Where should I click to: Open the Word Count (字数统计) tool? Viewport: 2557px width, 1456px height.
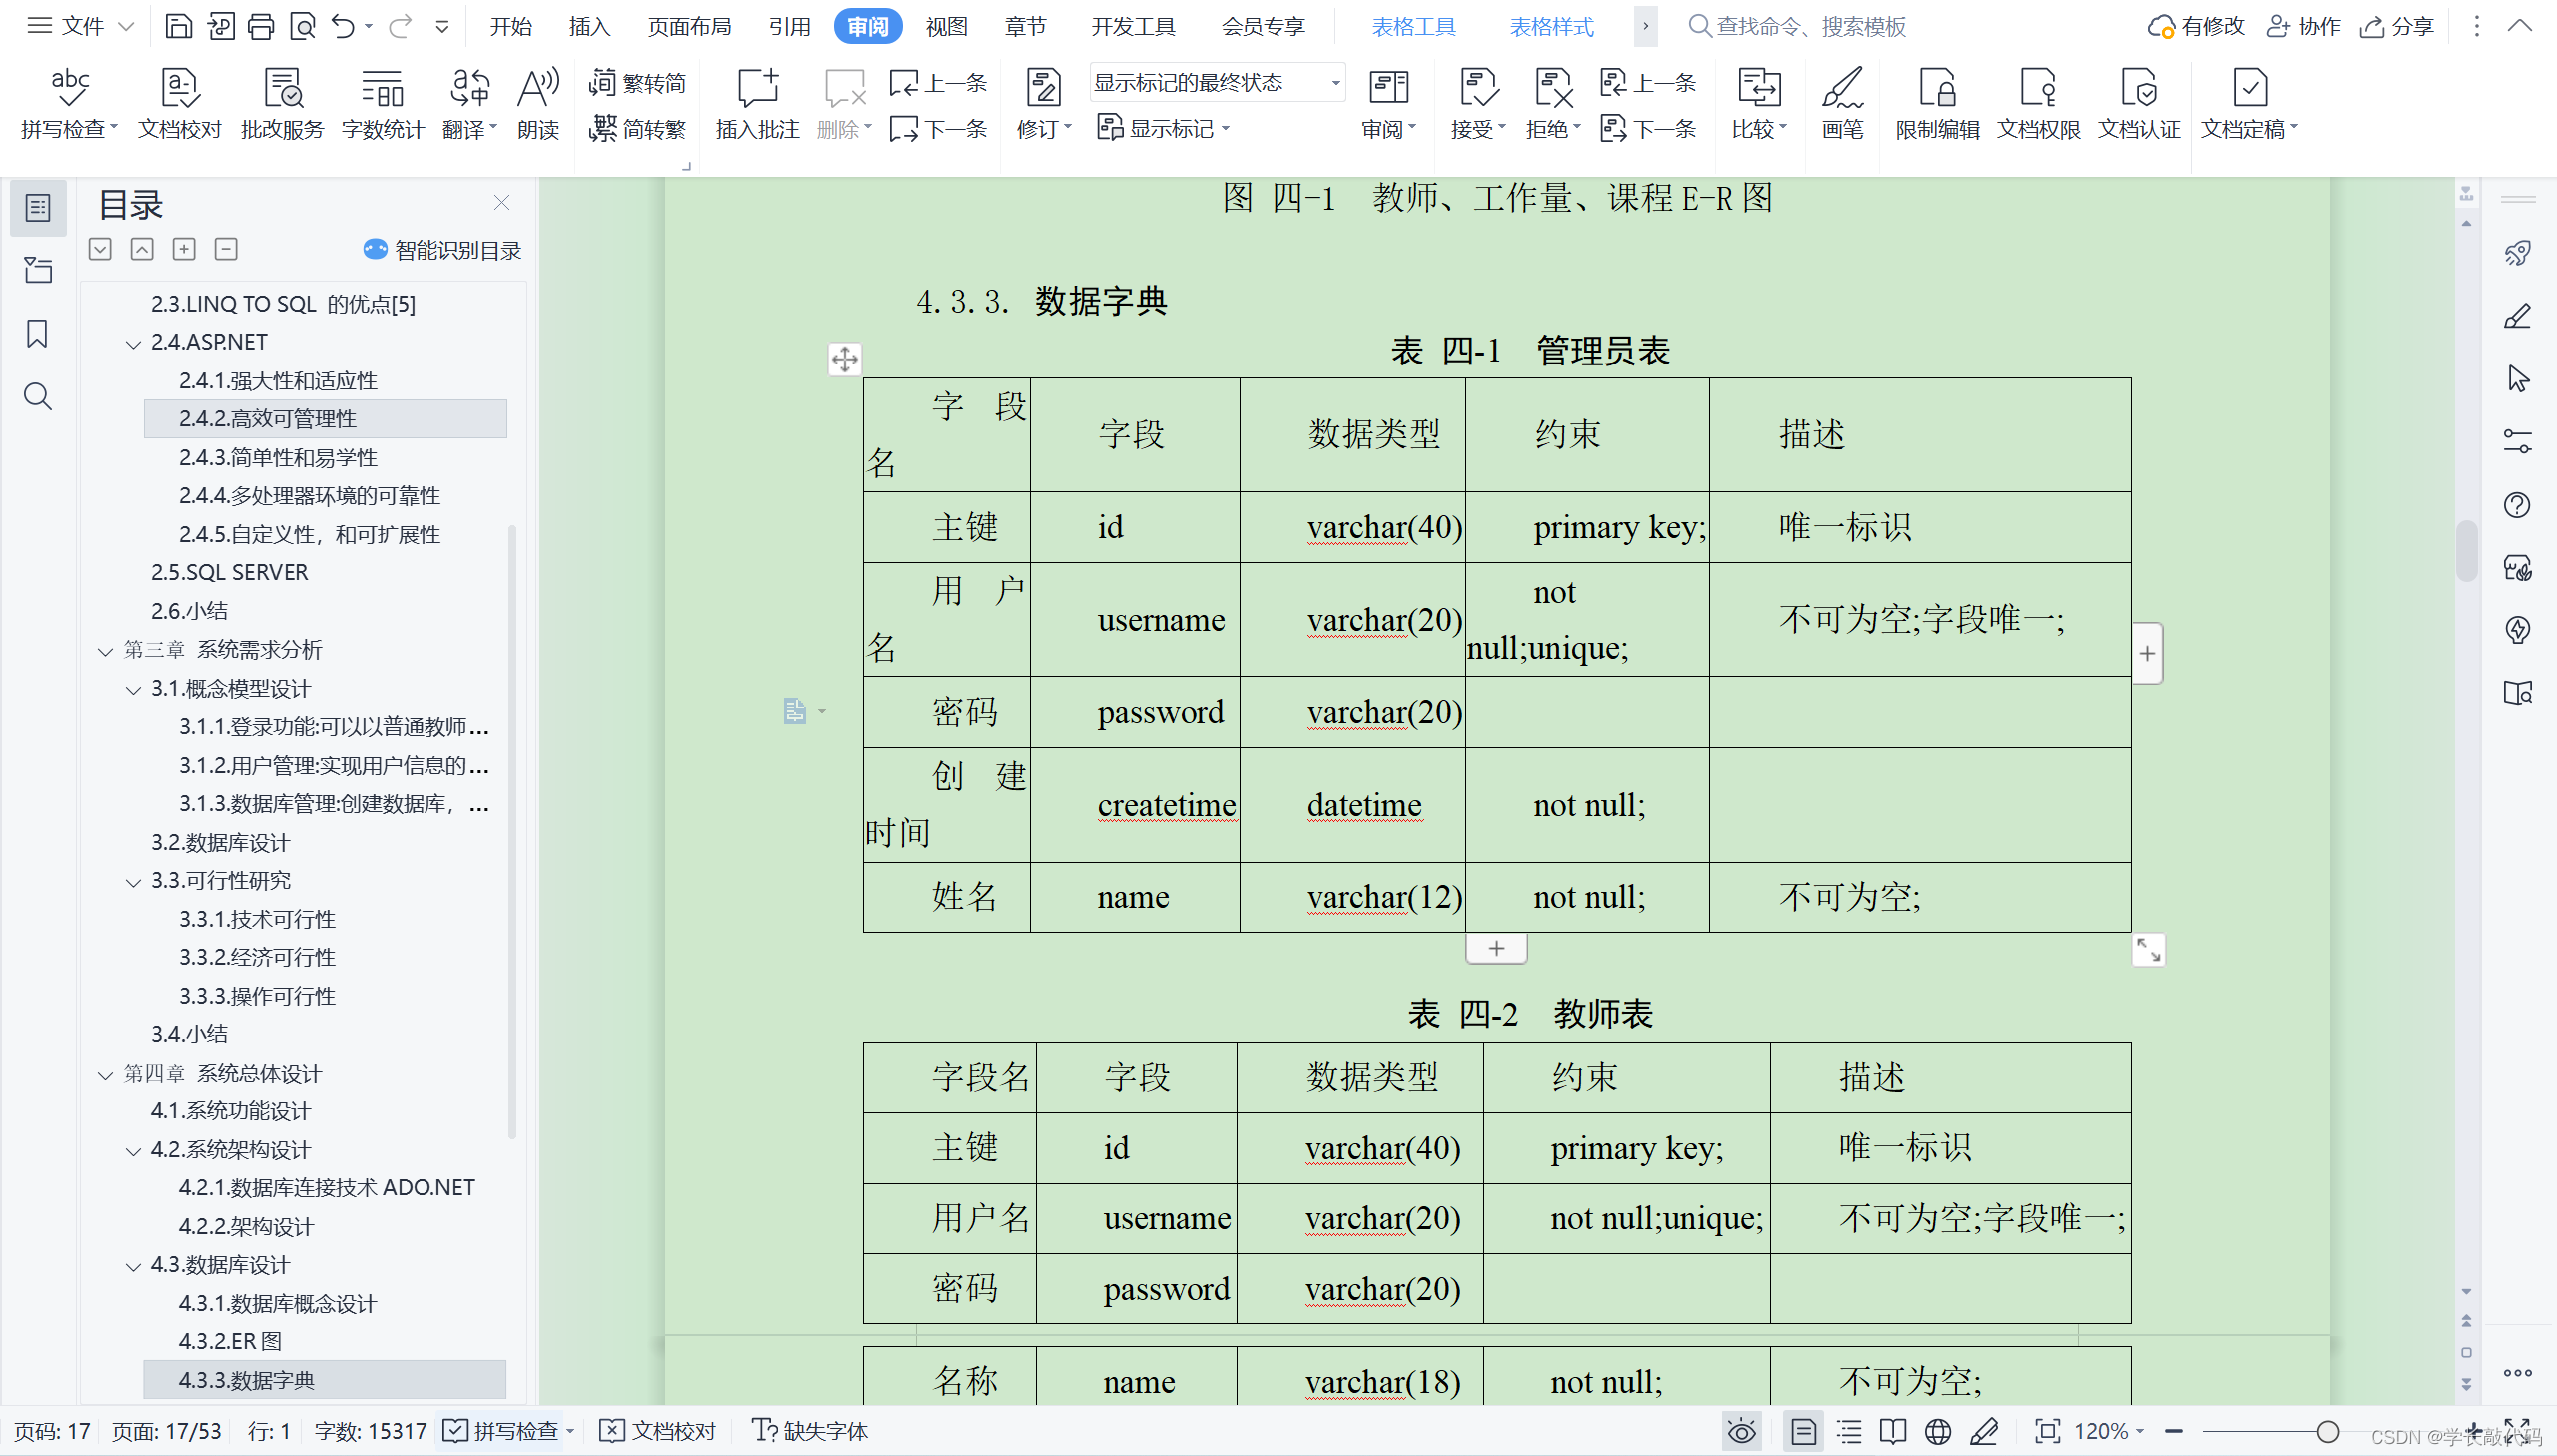382,90
